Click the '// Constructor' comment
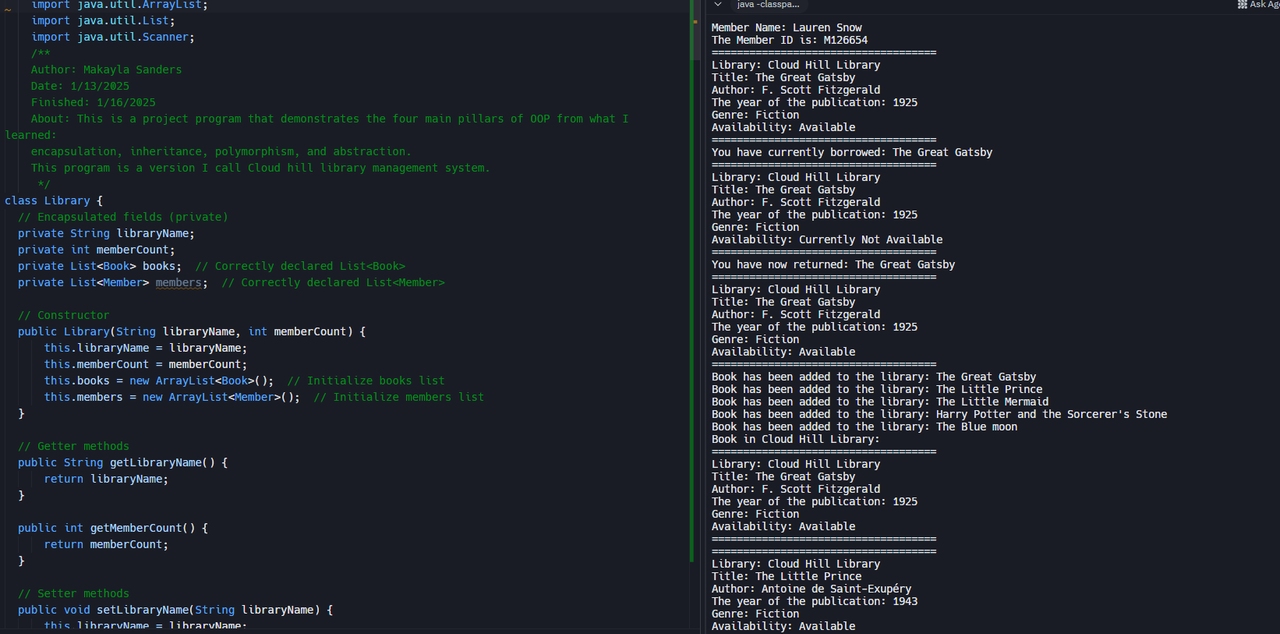This screenshot has height=634, width=1280. tap(64, 315)
